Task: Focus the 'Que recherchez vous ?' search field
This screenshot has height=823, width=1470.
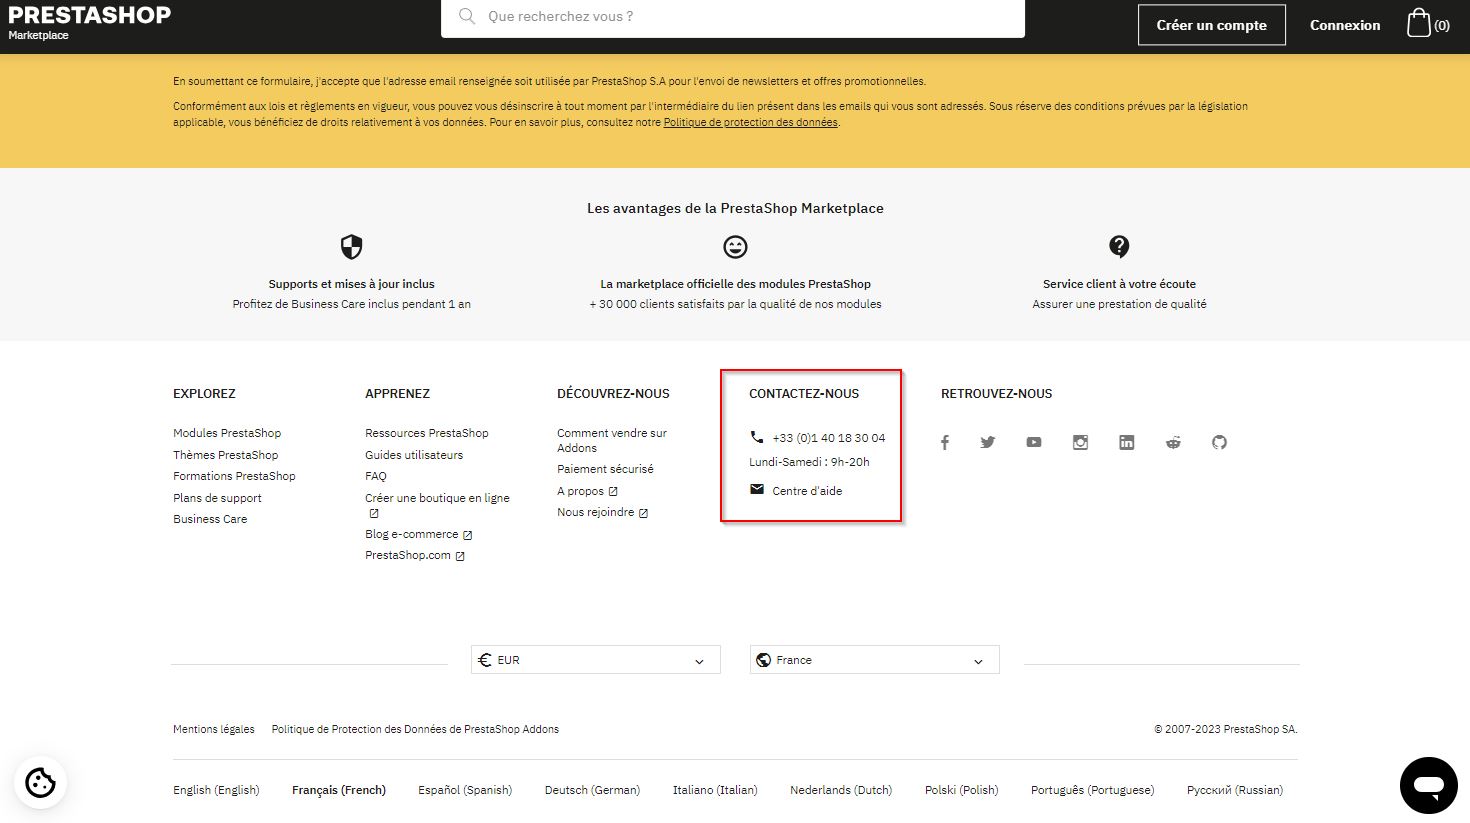Action: coord(740,17)
